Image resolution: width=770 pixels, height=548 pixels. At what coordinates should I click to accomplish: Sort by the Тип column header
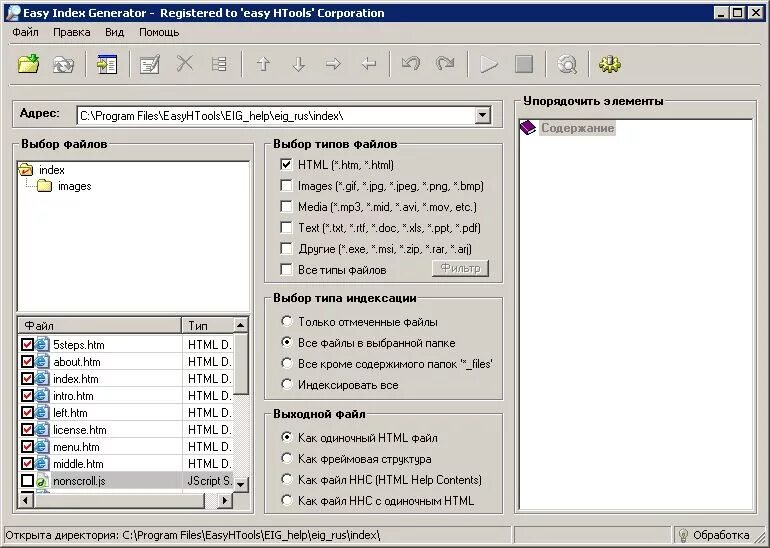click(207, 326)
